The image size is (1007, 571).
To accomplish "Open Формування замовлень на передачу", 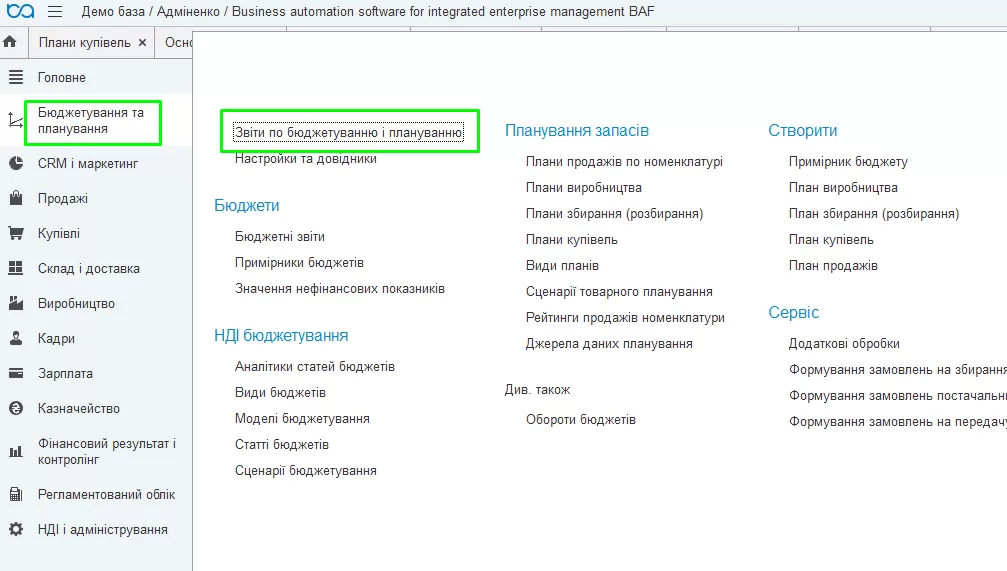I will tap(898, 422).
